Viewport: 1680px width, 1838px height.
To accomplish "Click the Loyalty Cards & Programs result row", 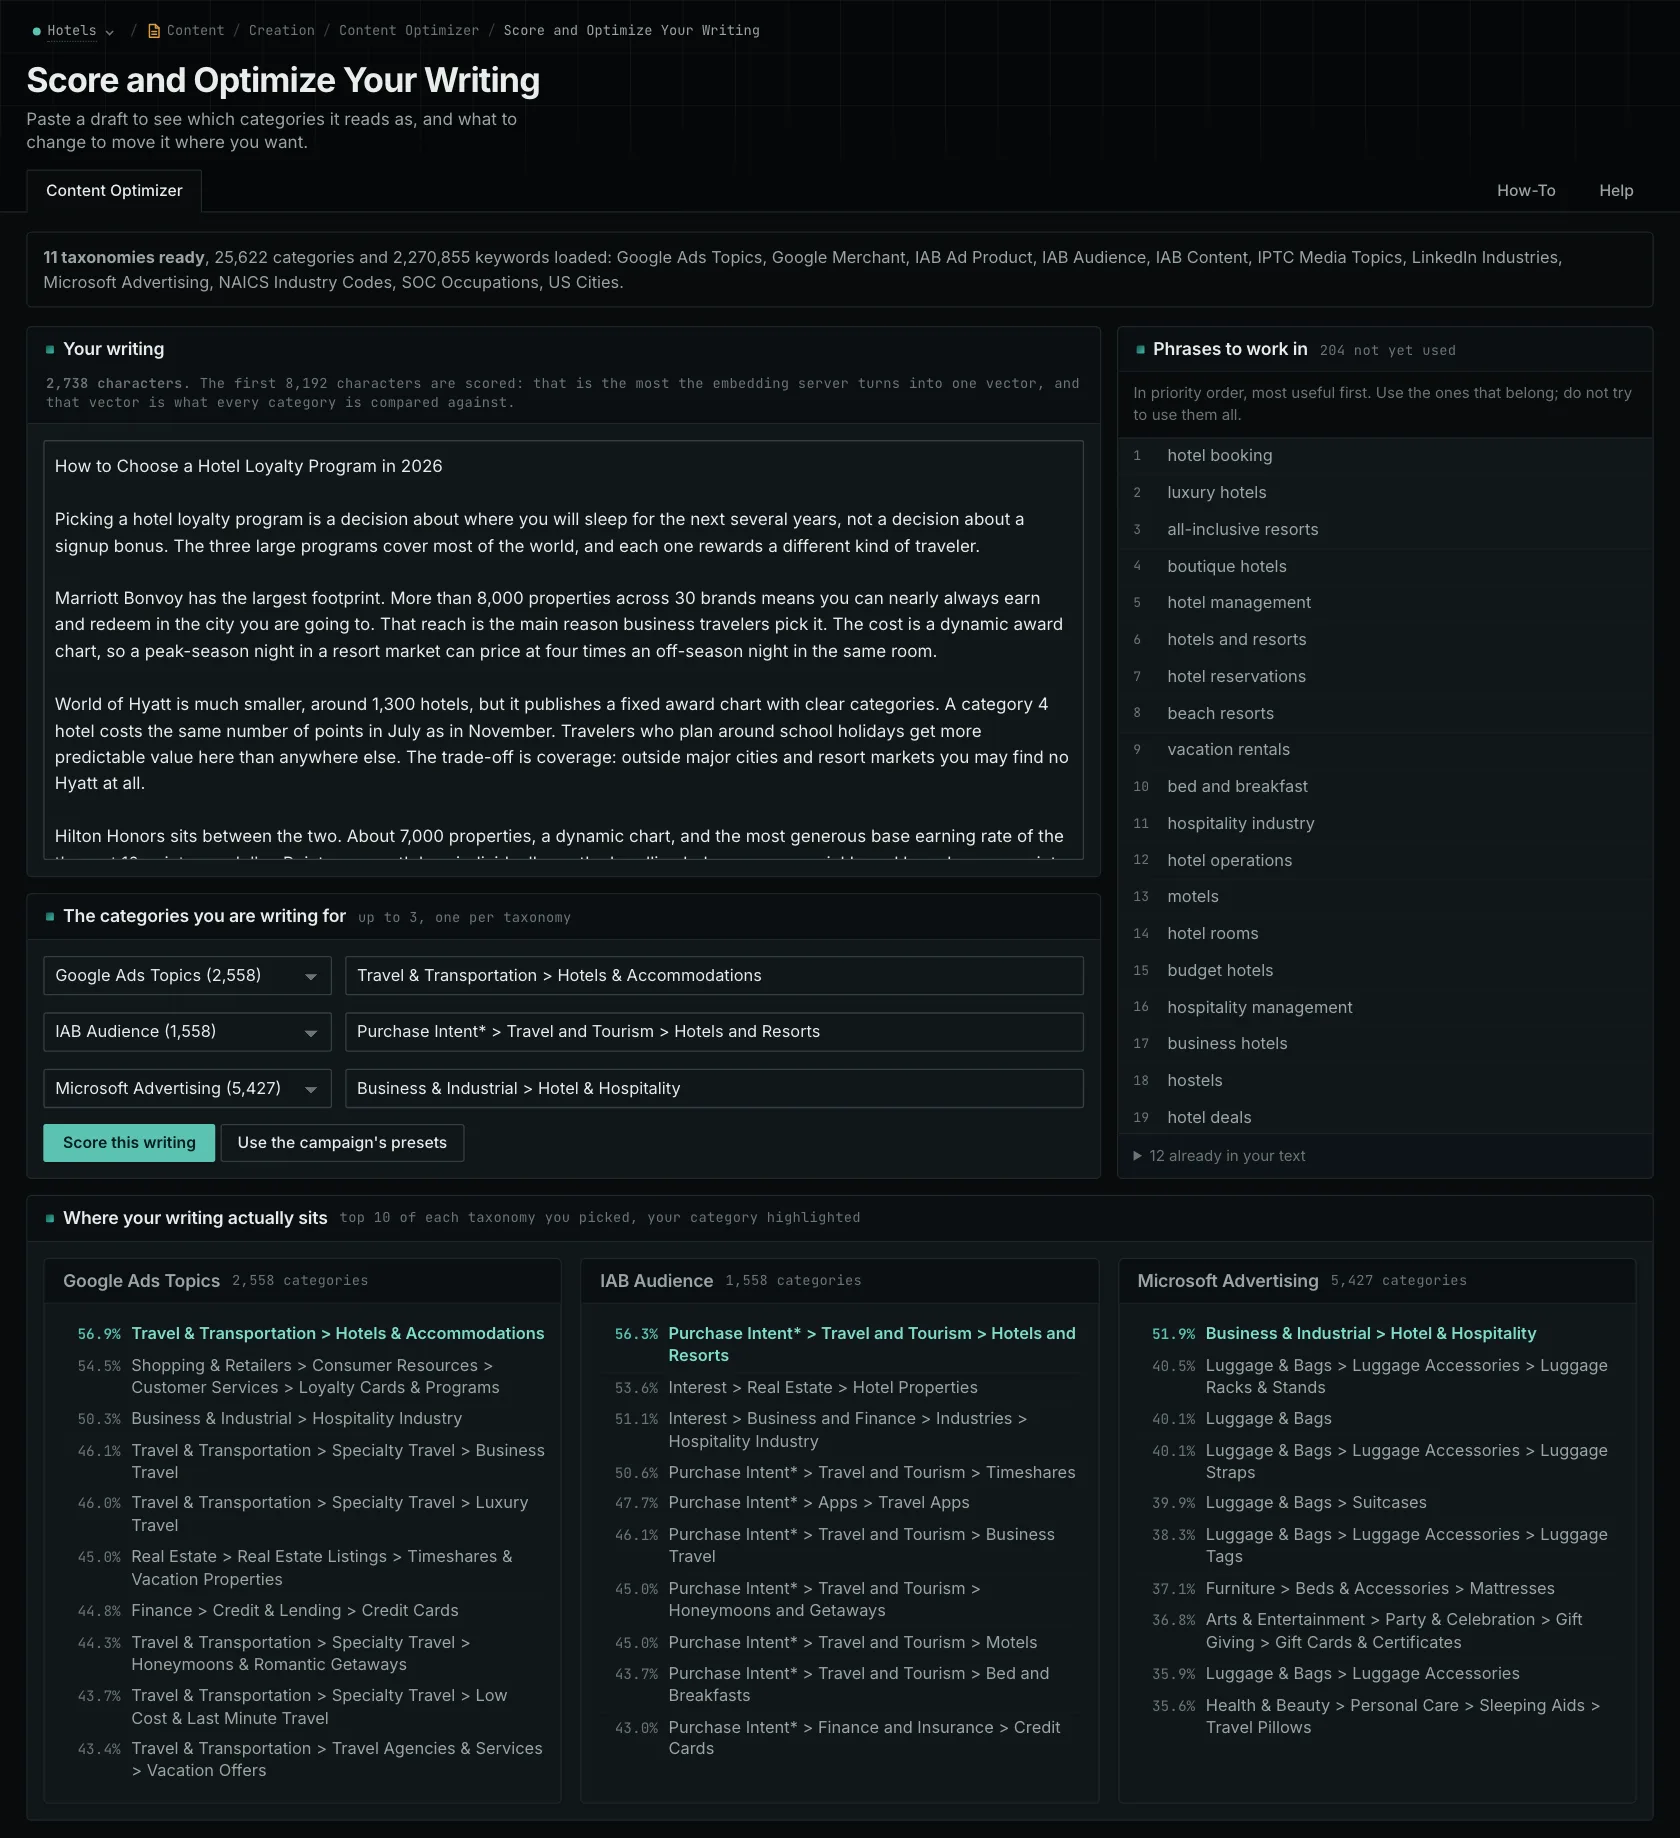I will (x=311, y=1377).
